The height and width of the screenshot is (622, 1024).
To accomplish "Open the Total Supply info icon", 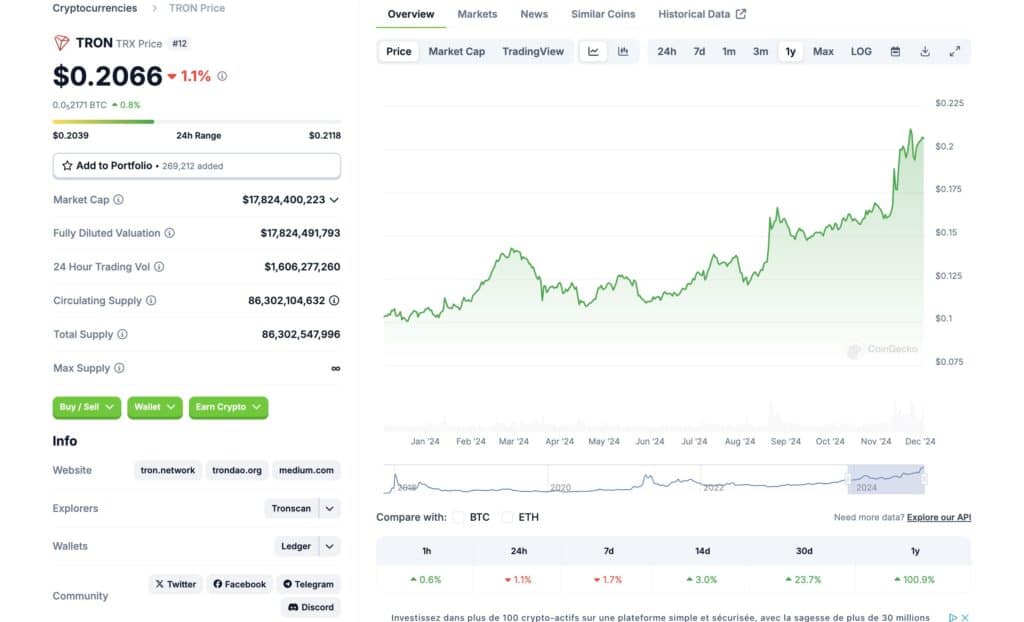I will (x=122, y=335).
